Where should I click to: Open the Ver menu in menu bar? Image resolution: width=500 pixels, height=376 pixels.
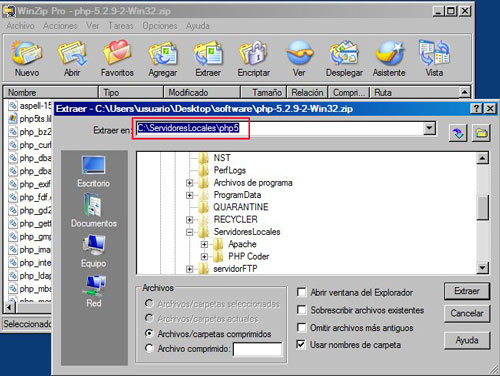[93, 26]
